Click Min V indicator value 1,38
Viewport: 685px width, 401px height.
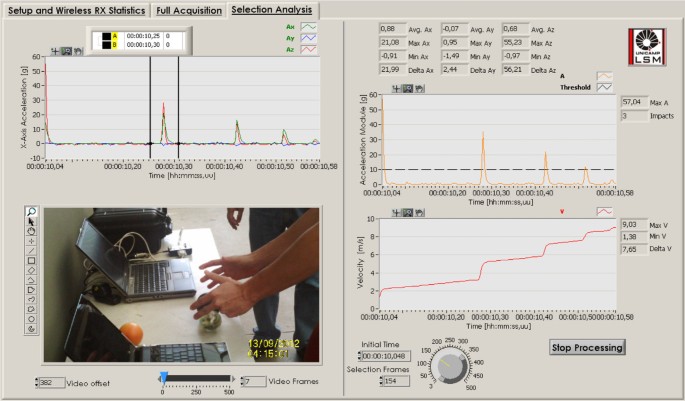click(x=634, y=237)
